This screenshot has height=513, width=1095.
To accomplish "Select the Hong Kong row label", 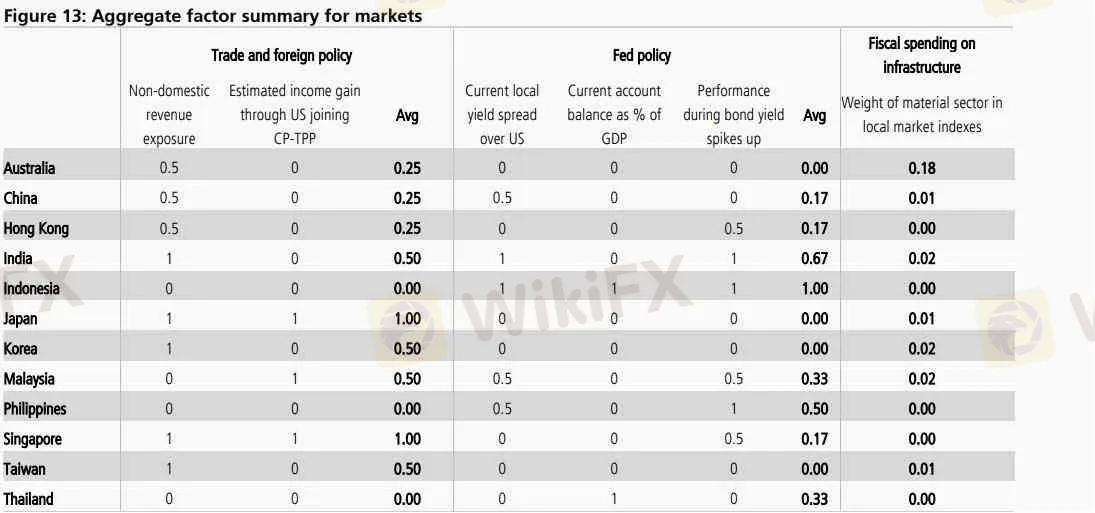I will (x=36, y=229).
